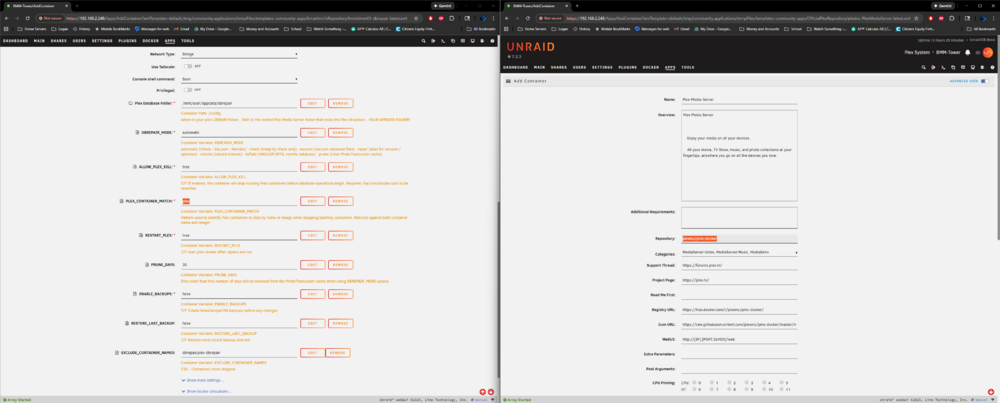Viewport: 1000px width, 403px height.
Task: Click orange Unraid Connect avatar in right window
Action: pos(987,52)
